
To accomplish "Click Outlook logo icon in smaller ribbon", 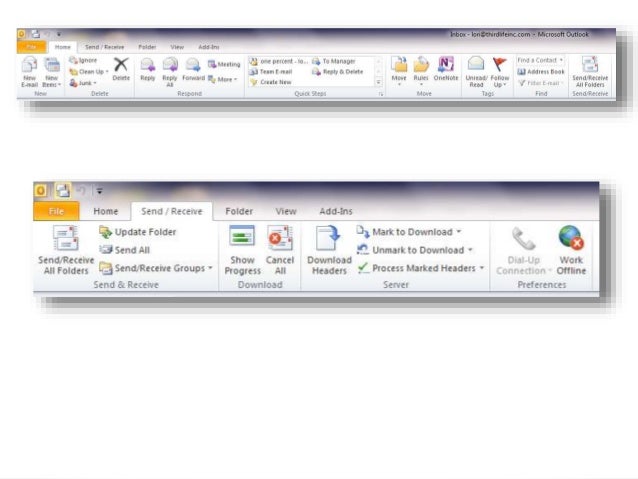I will coord(22,34).
